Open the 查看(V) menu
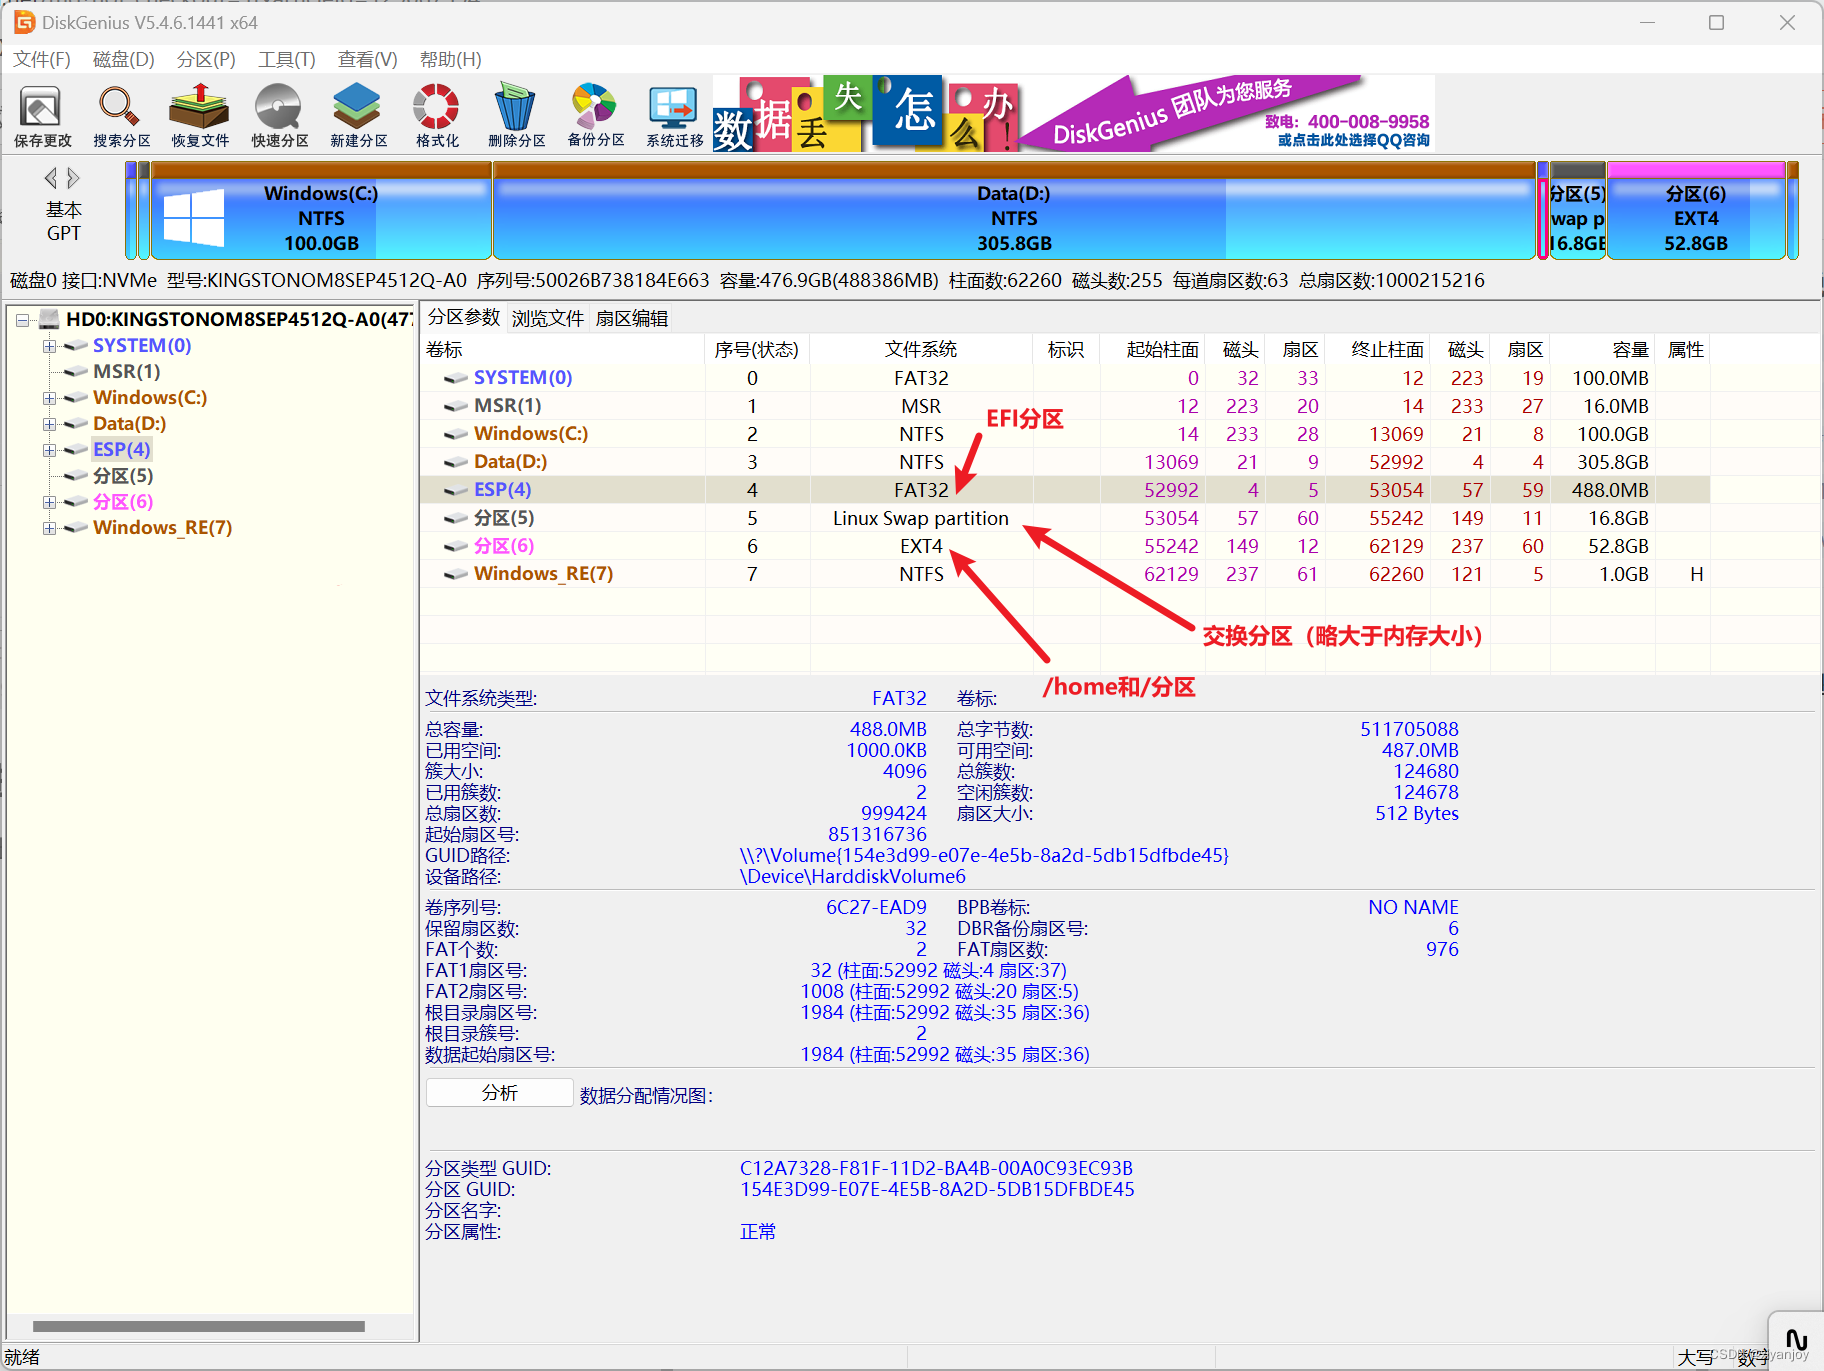1824x1371 pixels. click(368, 59)
